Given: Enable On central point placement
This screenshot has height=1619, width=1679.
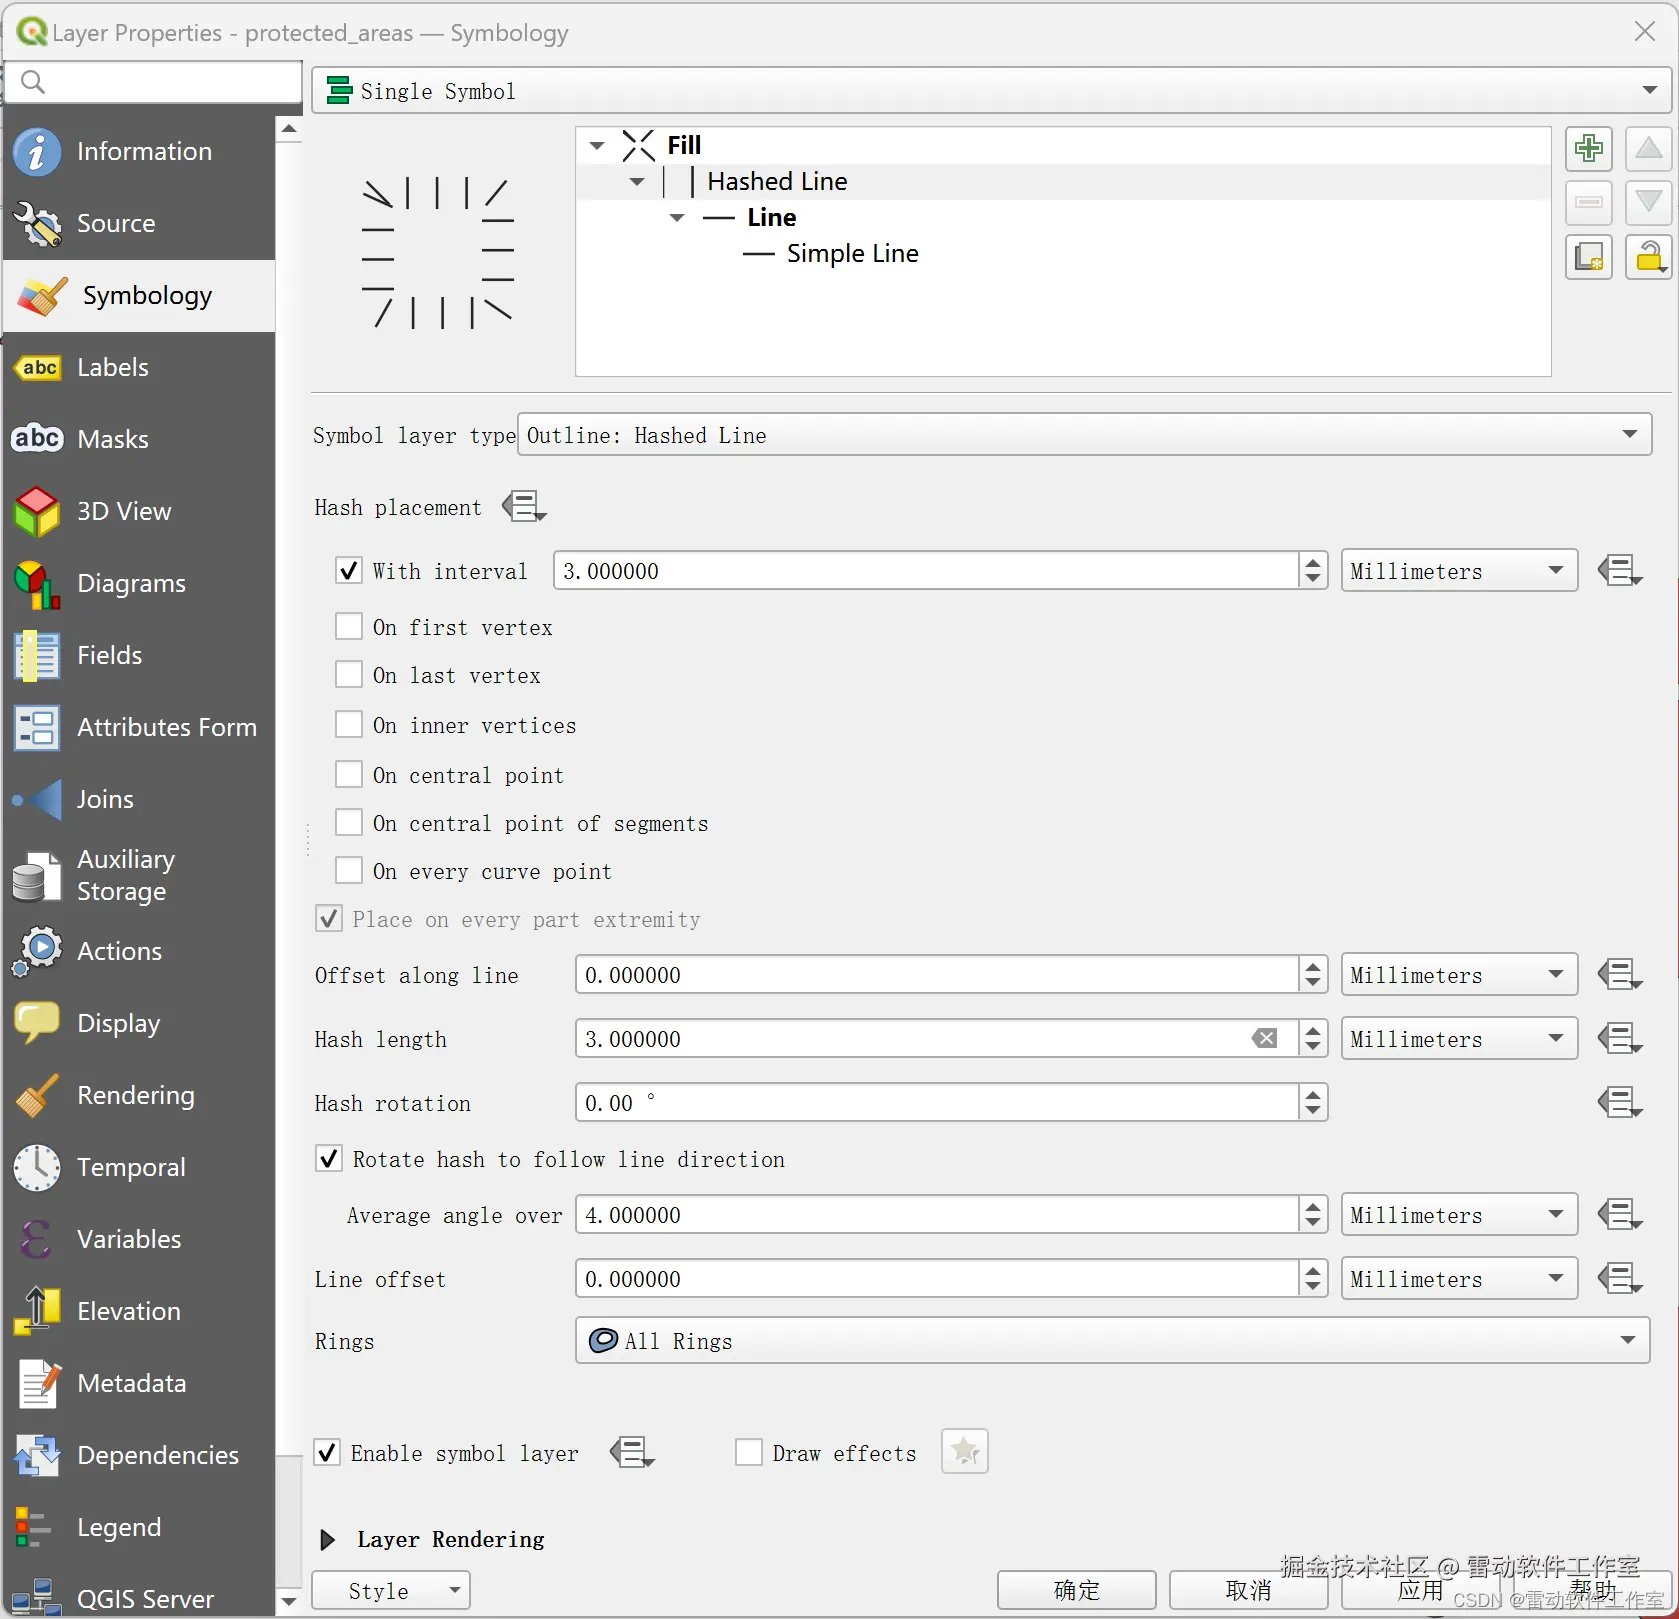Looking at the screenshot, I should [349, 775].
